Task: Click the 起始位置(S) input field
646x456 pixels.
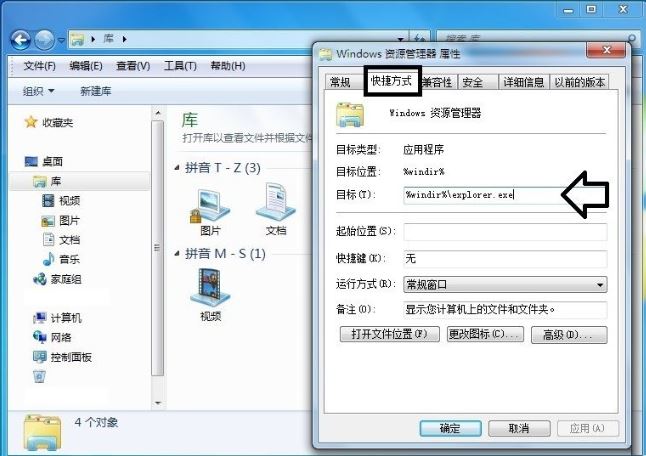Action: (505, 232)
